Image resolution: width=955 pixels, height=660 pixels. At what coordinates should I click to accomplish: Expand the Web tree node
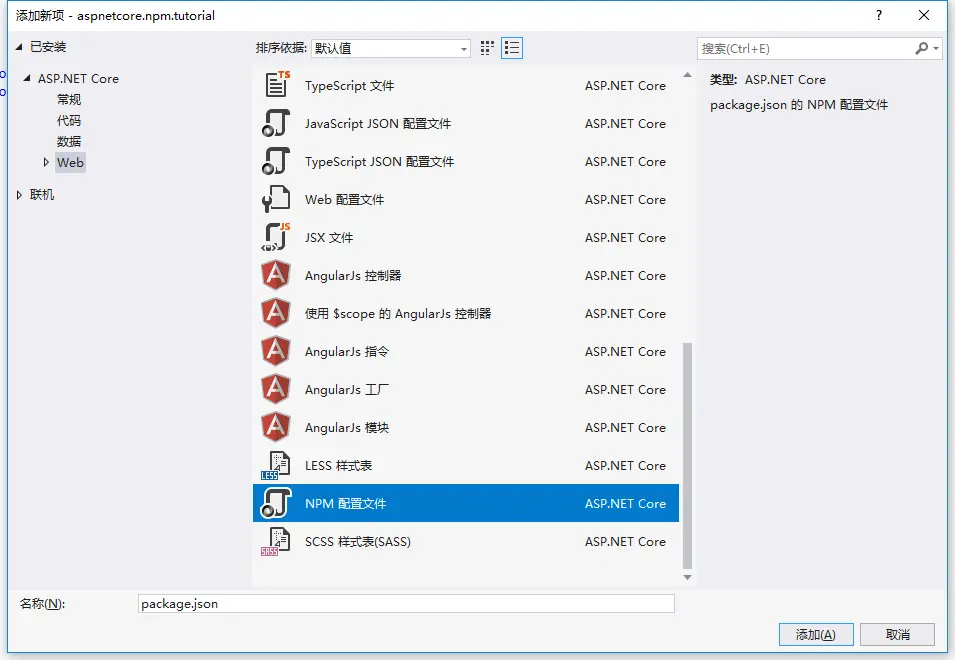45,162
